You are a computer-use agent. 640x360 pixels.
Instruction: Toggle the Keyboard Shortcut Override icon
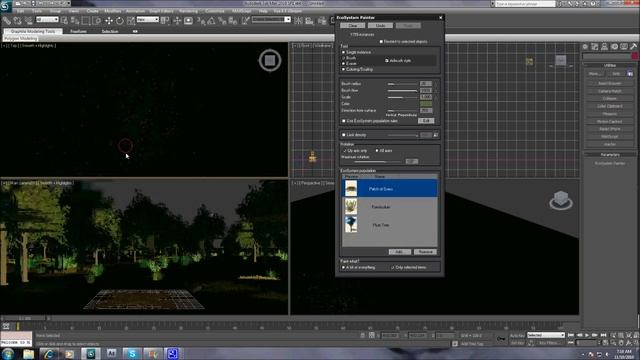(189, 20)
